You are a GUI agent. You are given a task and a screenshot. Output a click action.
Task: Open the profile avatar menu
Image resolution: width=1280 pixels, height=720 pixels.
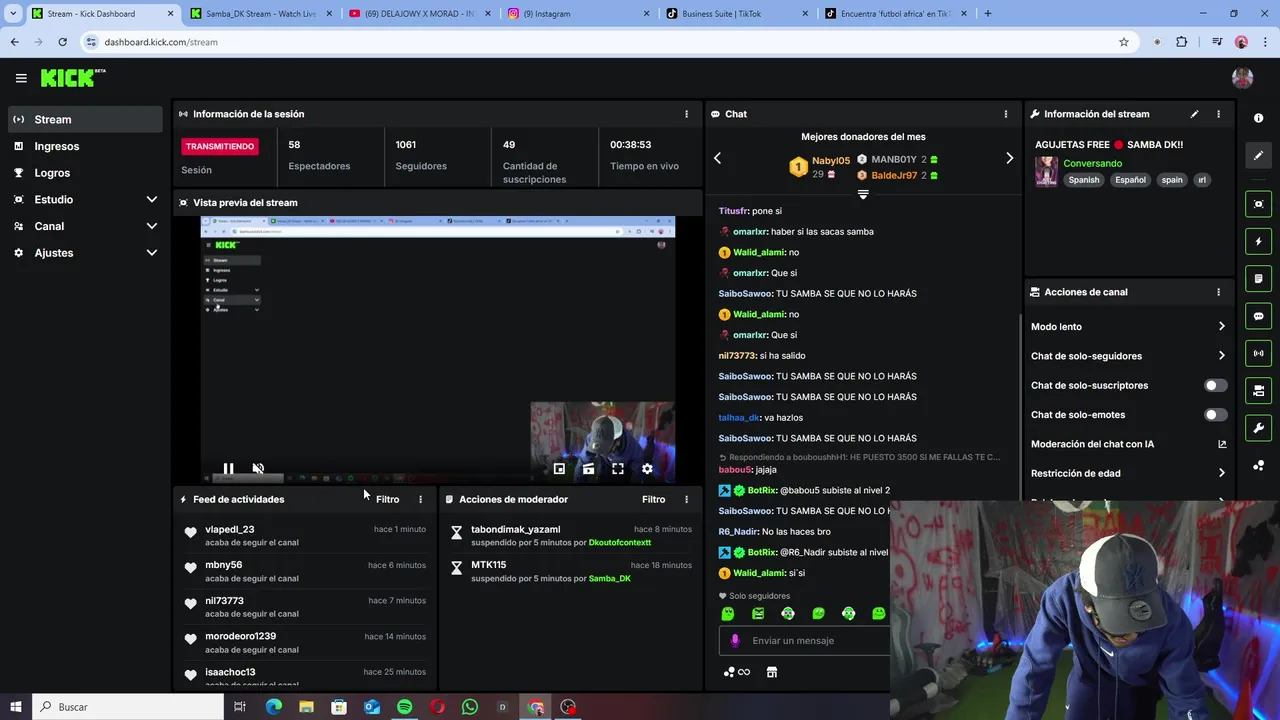(x=1242, y=78)
